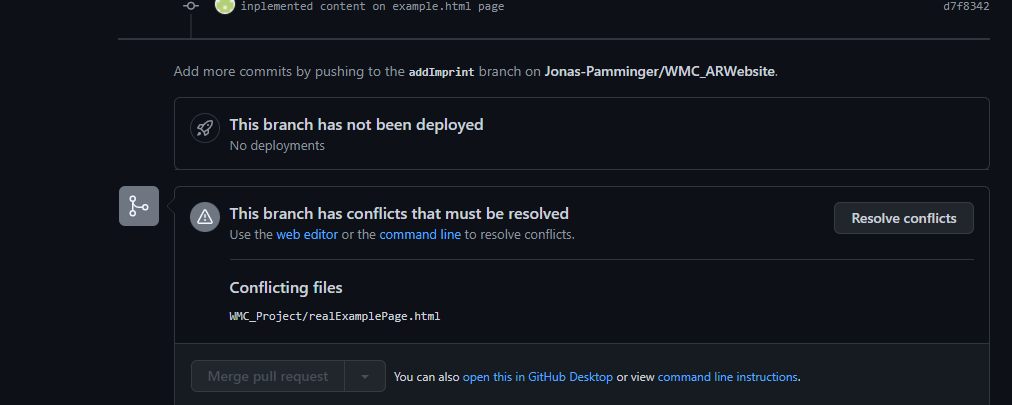1012x405 pixels.
Task: Click the This branch has not been deployed heading
Action: tap(356, 124)
